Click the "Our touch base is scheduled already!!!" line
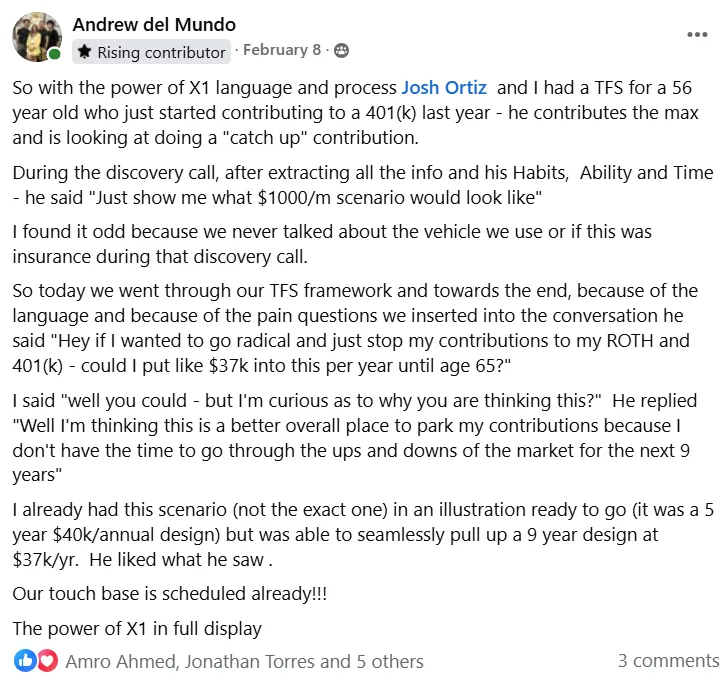Screen dimensions: 723x675 tap(170, 593)
